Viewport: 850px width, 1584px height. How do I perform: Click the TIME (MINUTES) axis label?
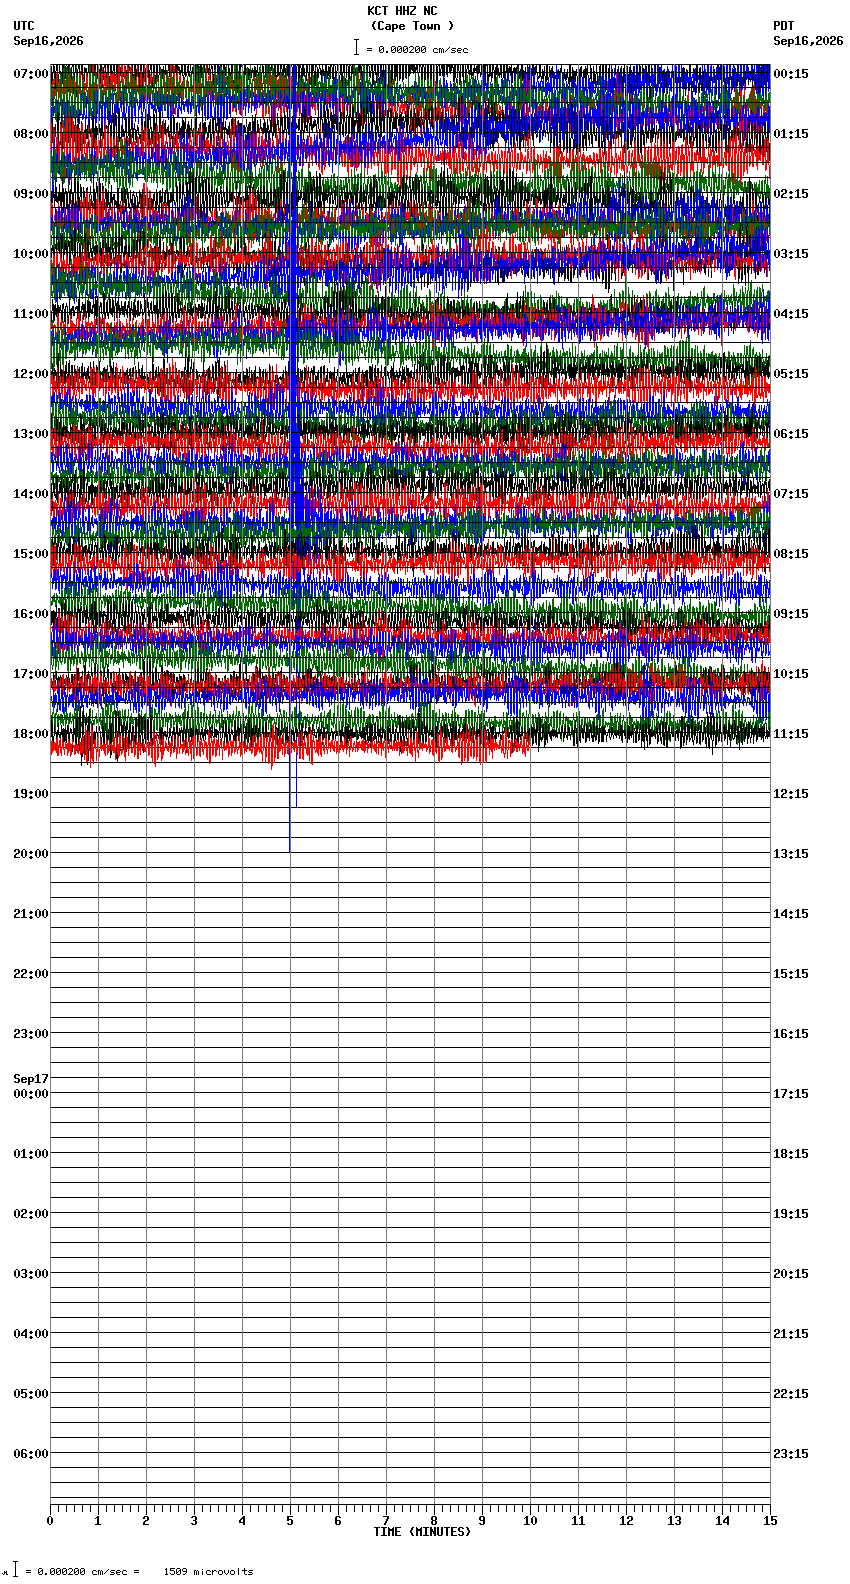[x=422, y=1532]
